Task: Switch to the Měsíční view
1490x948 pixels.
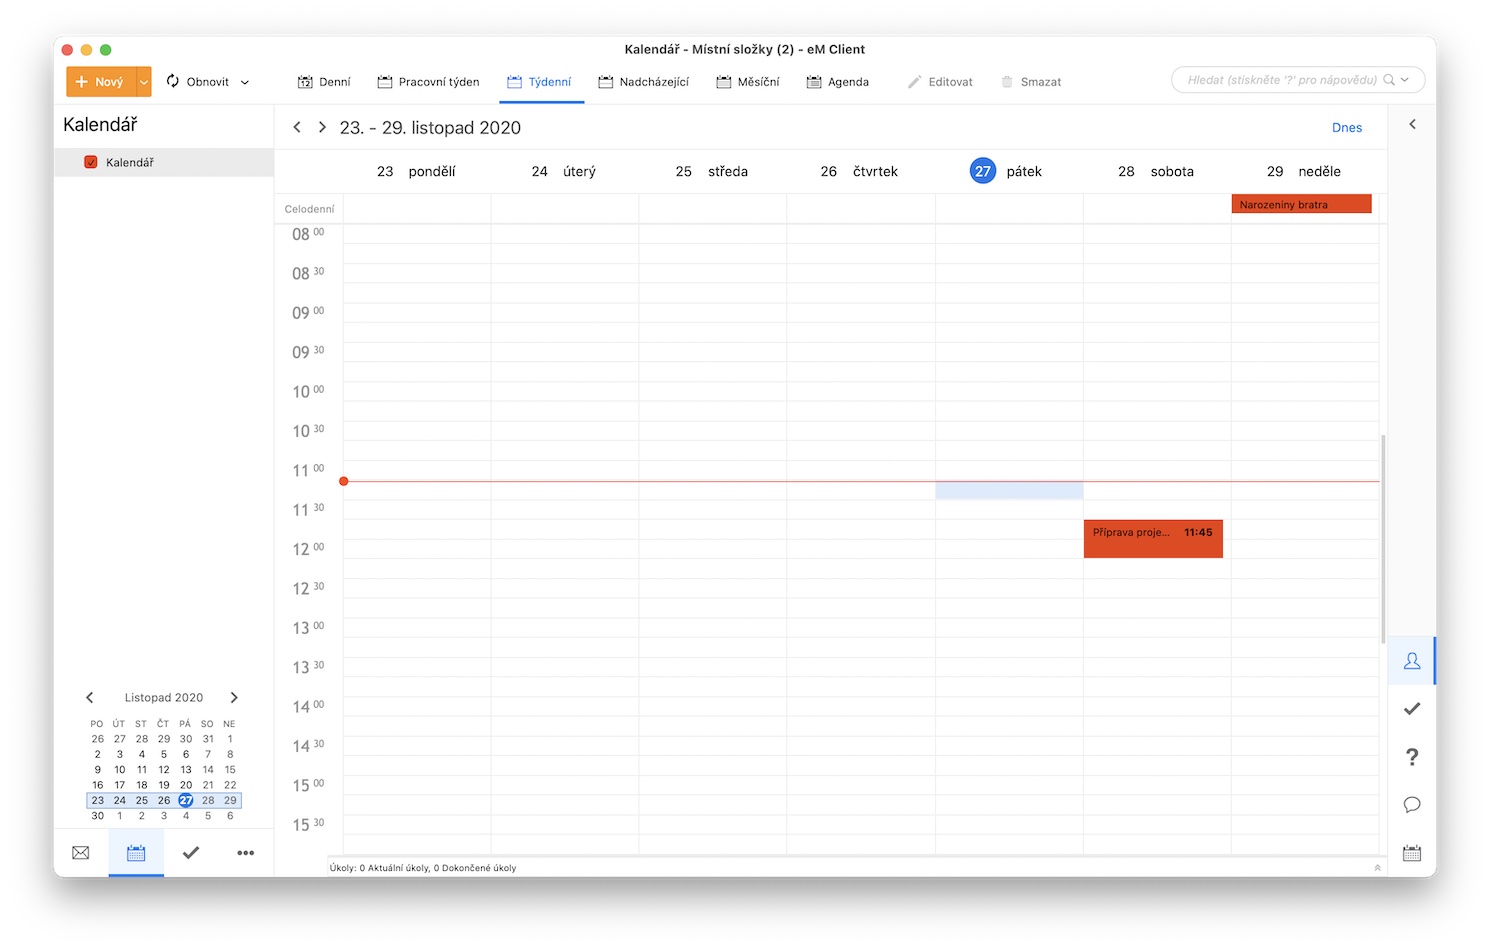Action: pyautogui.click(x=748, y=82)
